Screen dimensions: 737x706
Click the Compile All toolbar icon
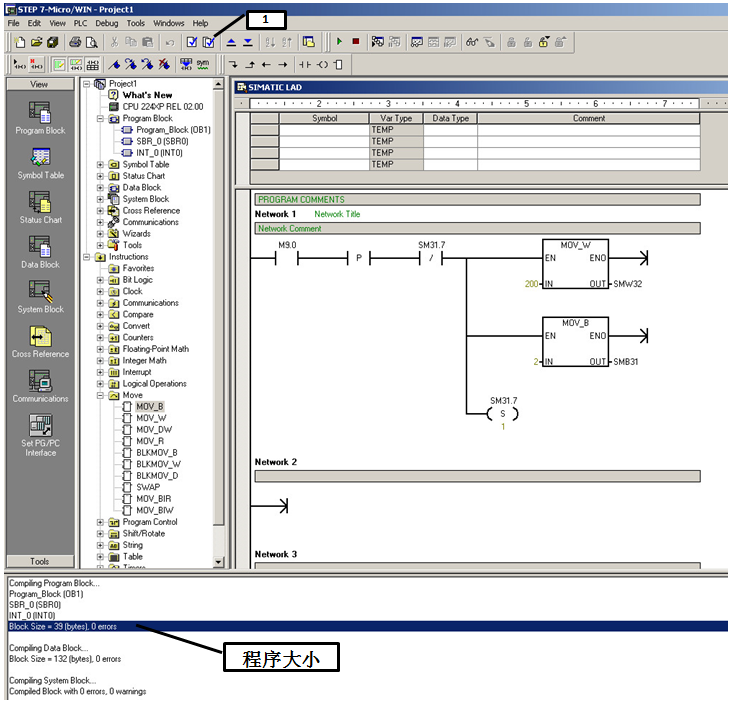(x=209, y=42)
